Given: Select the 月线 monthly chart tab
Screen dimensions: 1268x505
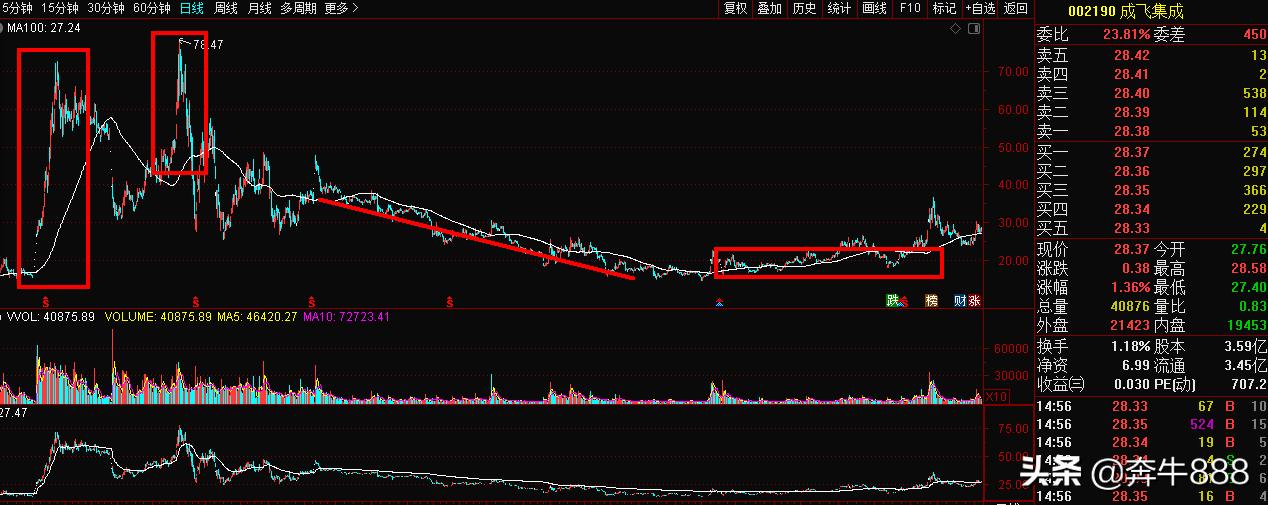Looking at the screenshot, I should (259, 8).
